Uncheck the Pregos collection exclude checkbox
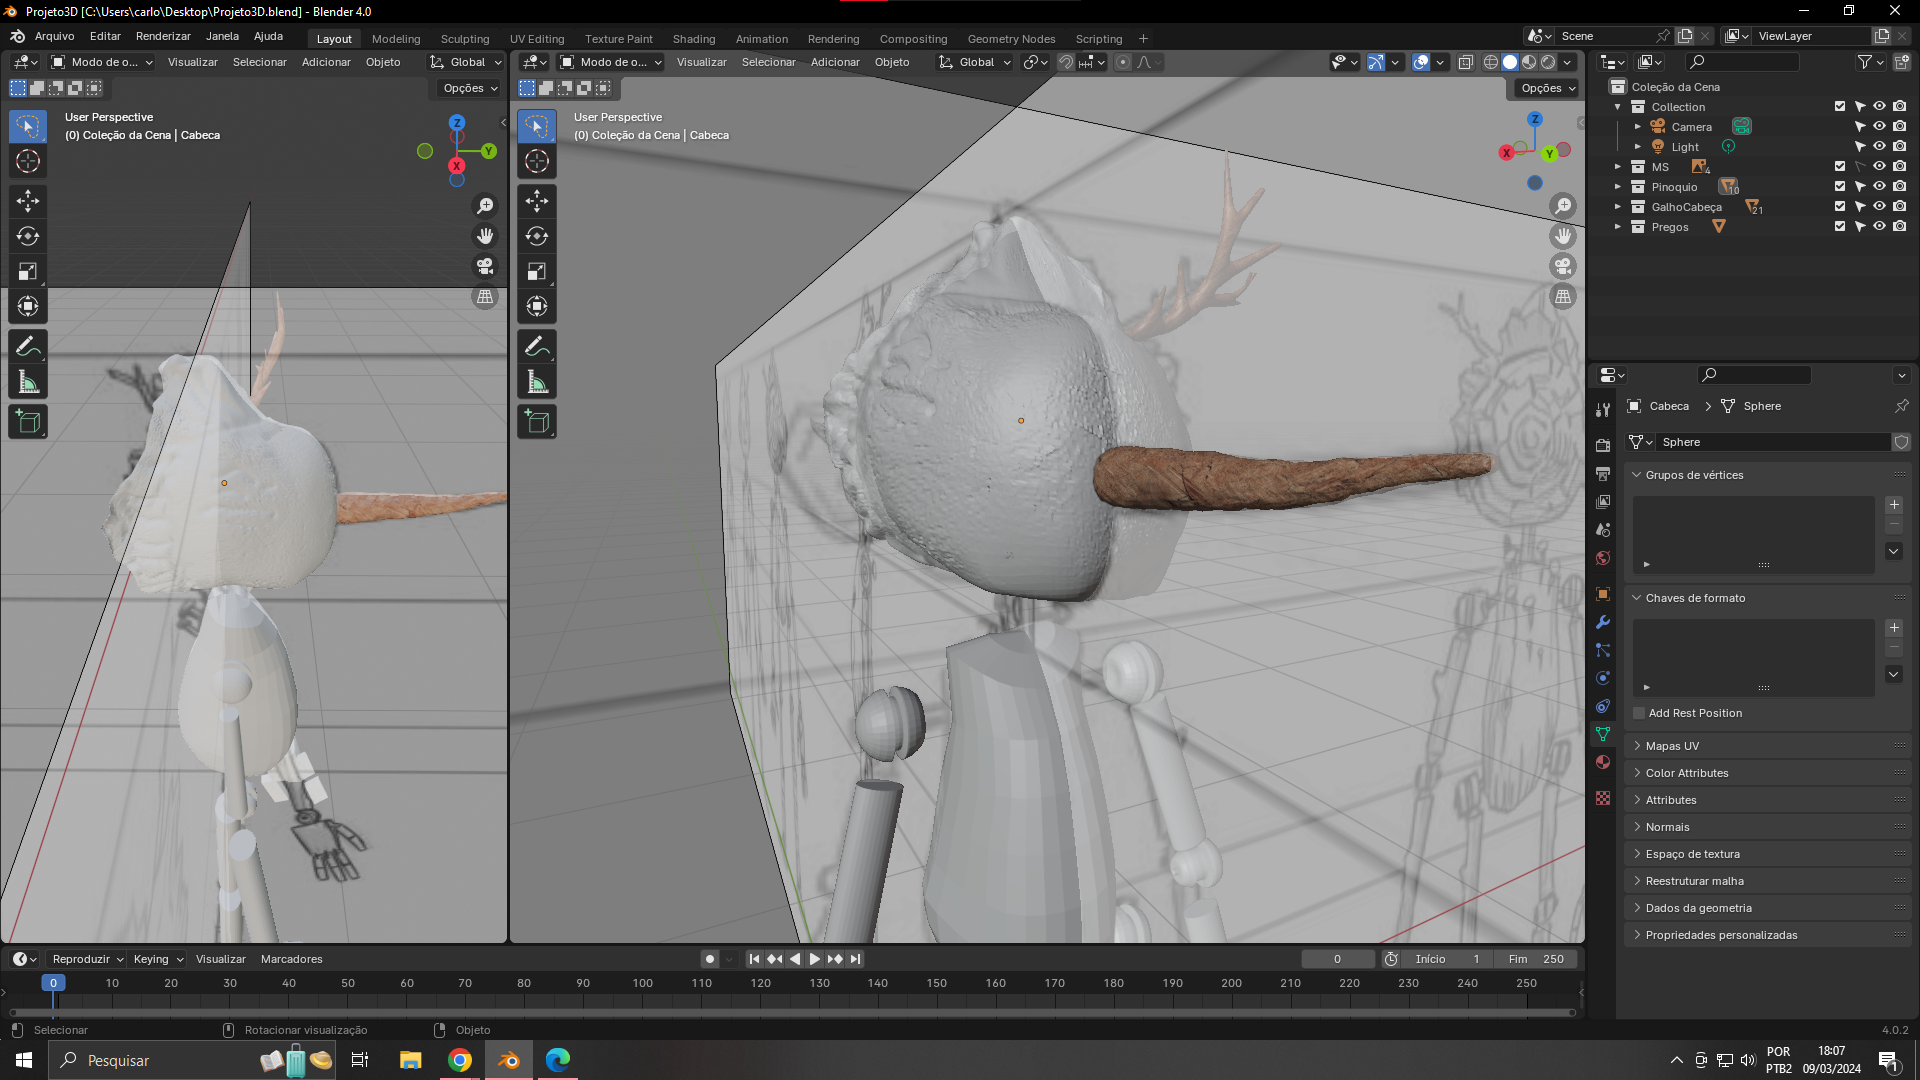This screenshot has height=1080, width=1920. pos(1839,227)
